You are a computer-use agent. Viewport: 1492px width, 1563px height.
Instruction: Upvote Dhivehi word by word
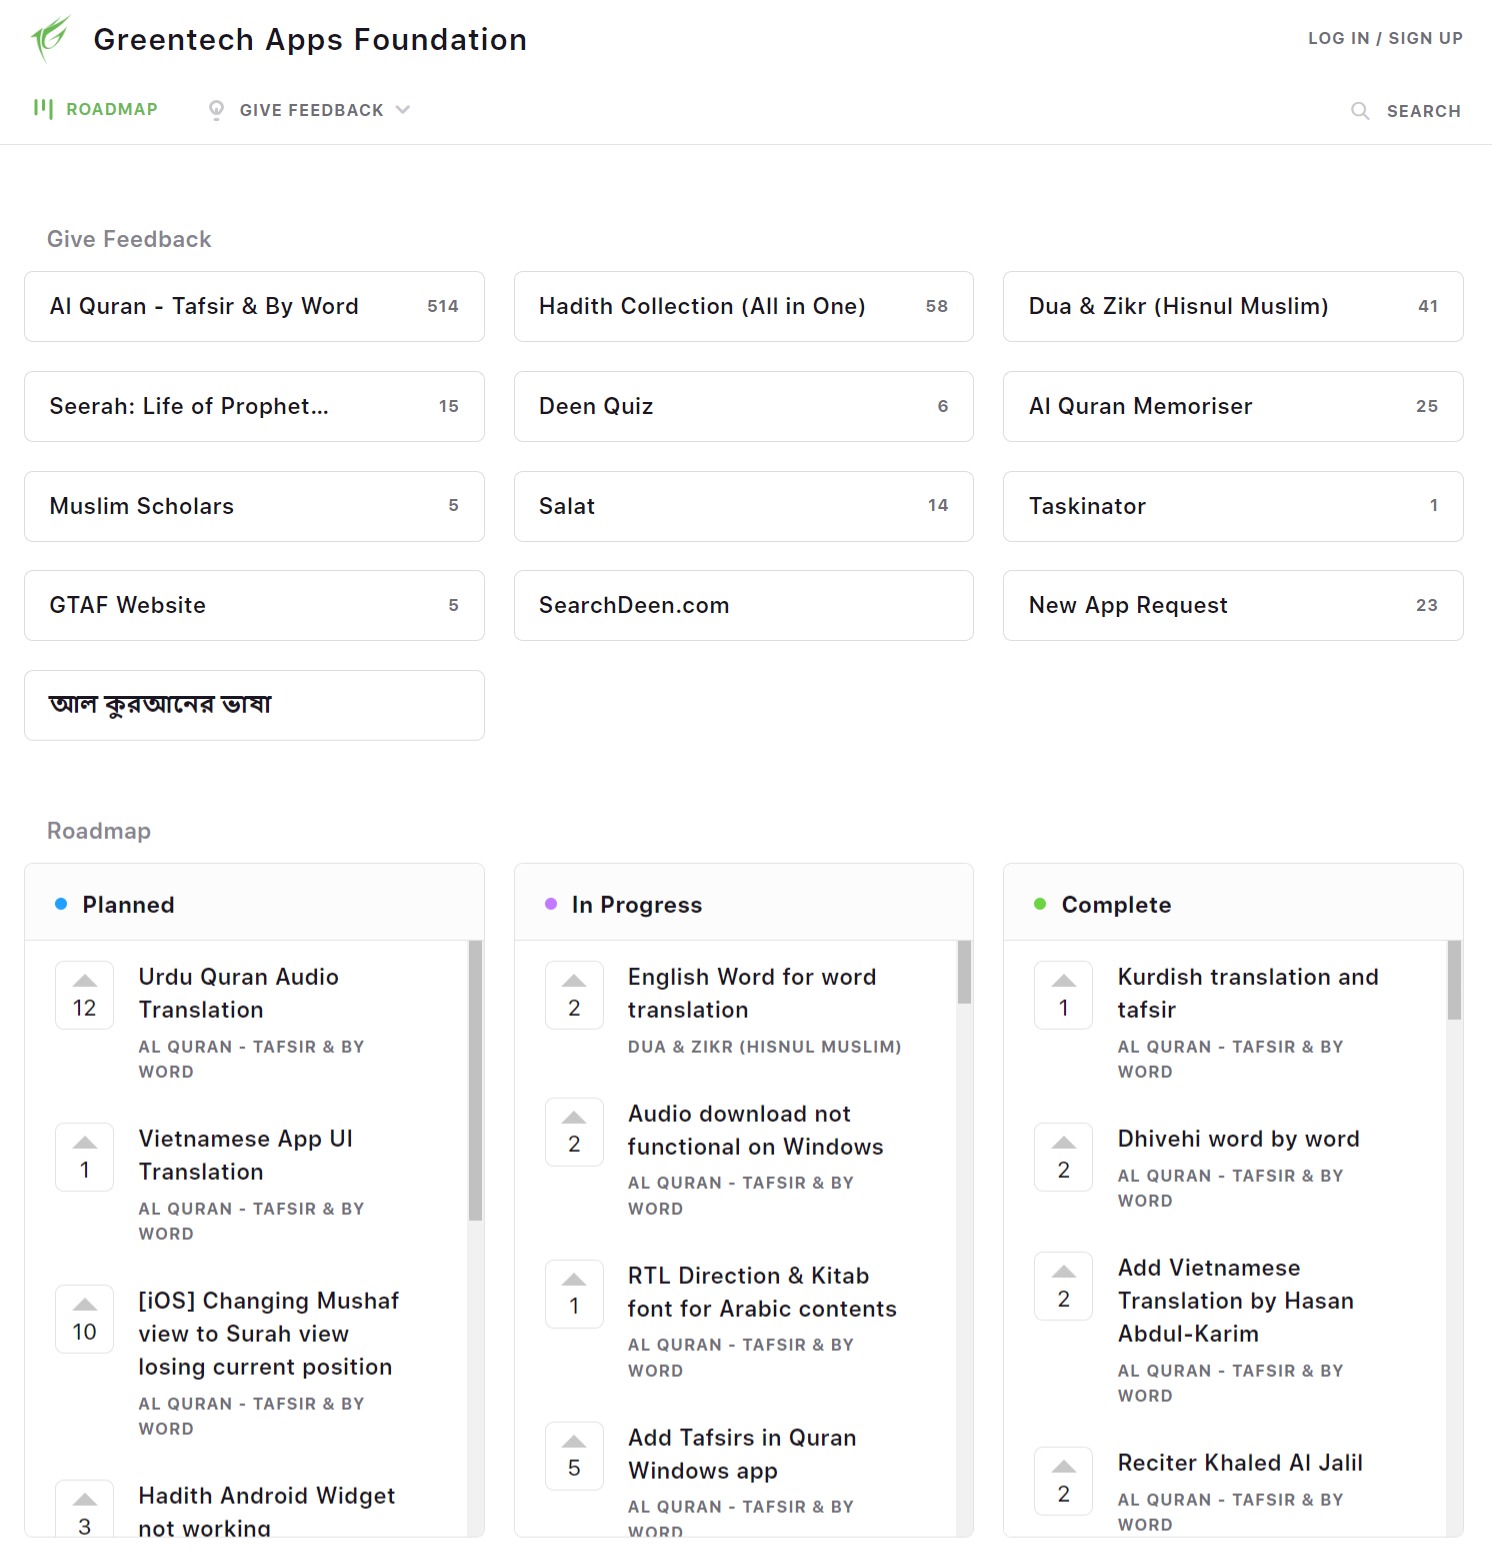pyautogui.click(x=1064, y=1157)
